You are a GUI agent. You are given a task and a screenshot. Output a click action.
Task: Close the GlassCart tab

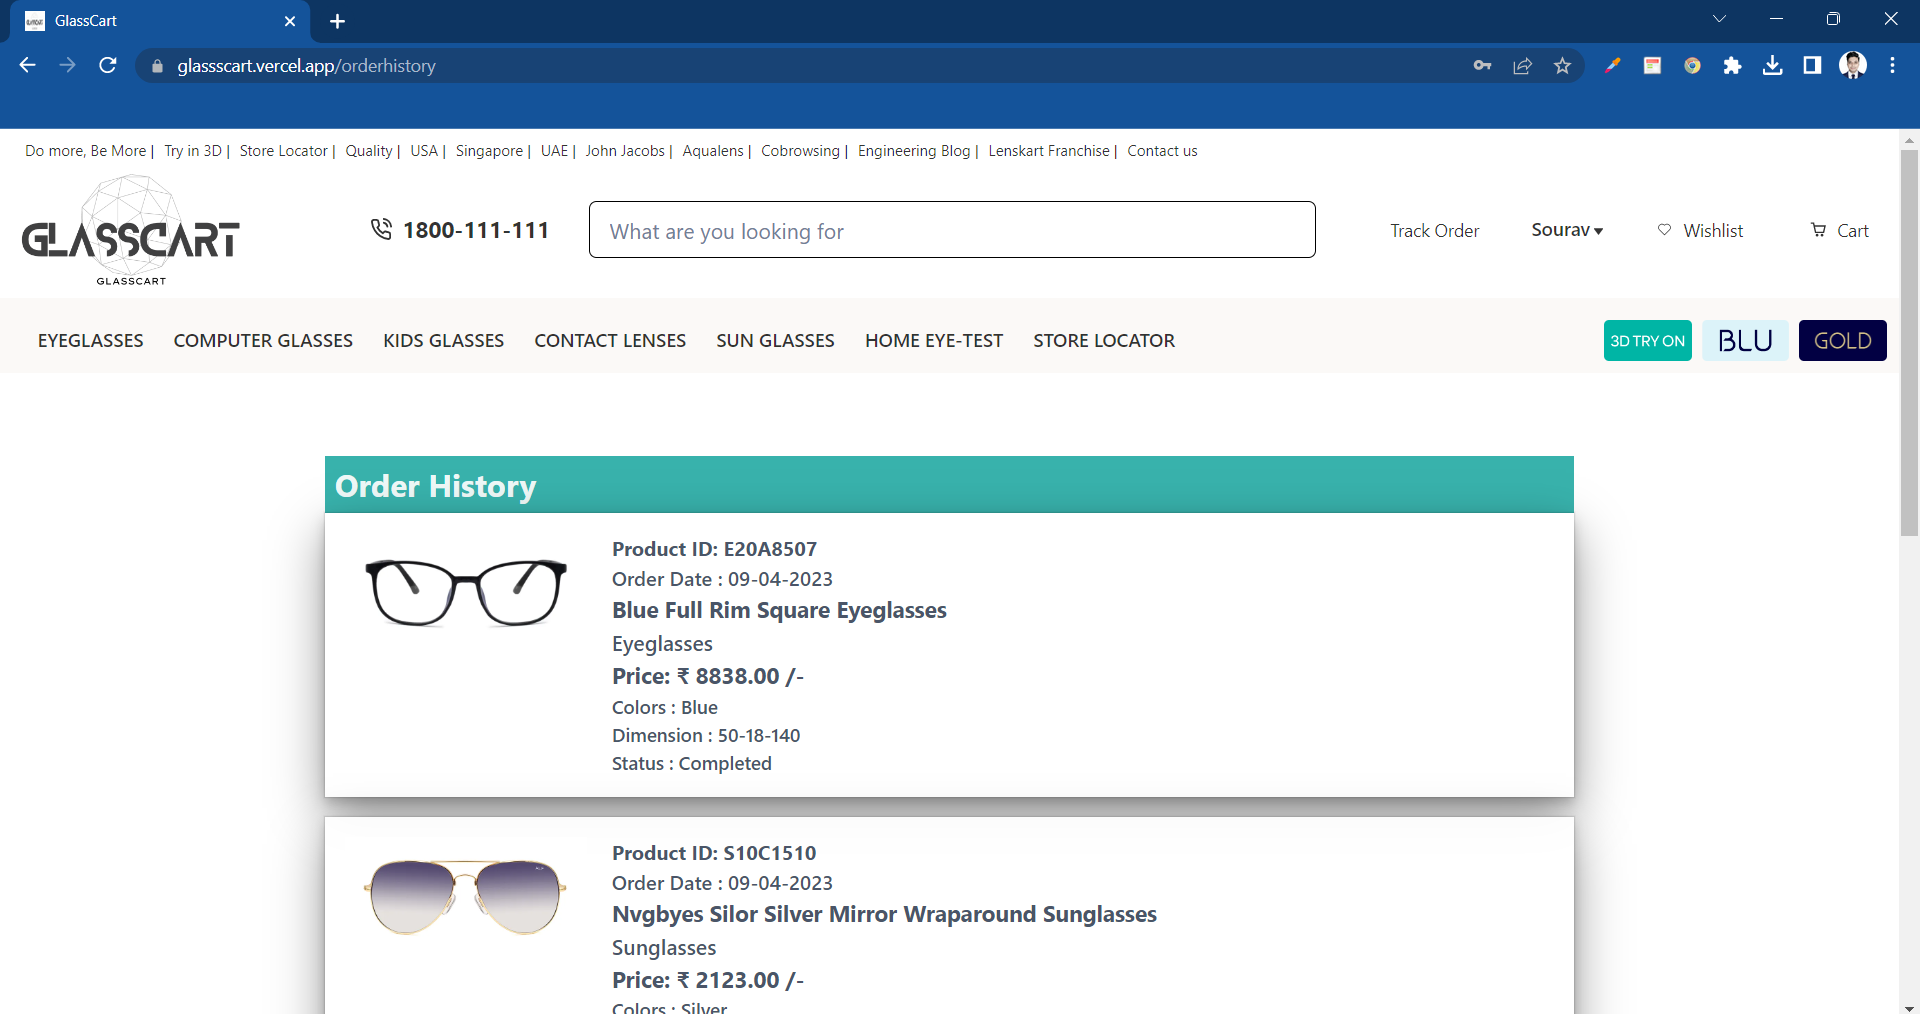coord(290,21)
